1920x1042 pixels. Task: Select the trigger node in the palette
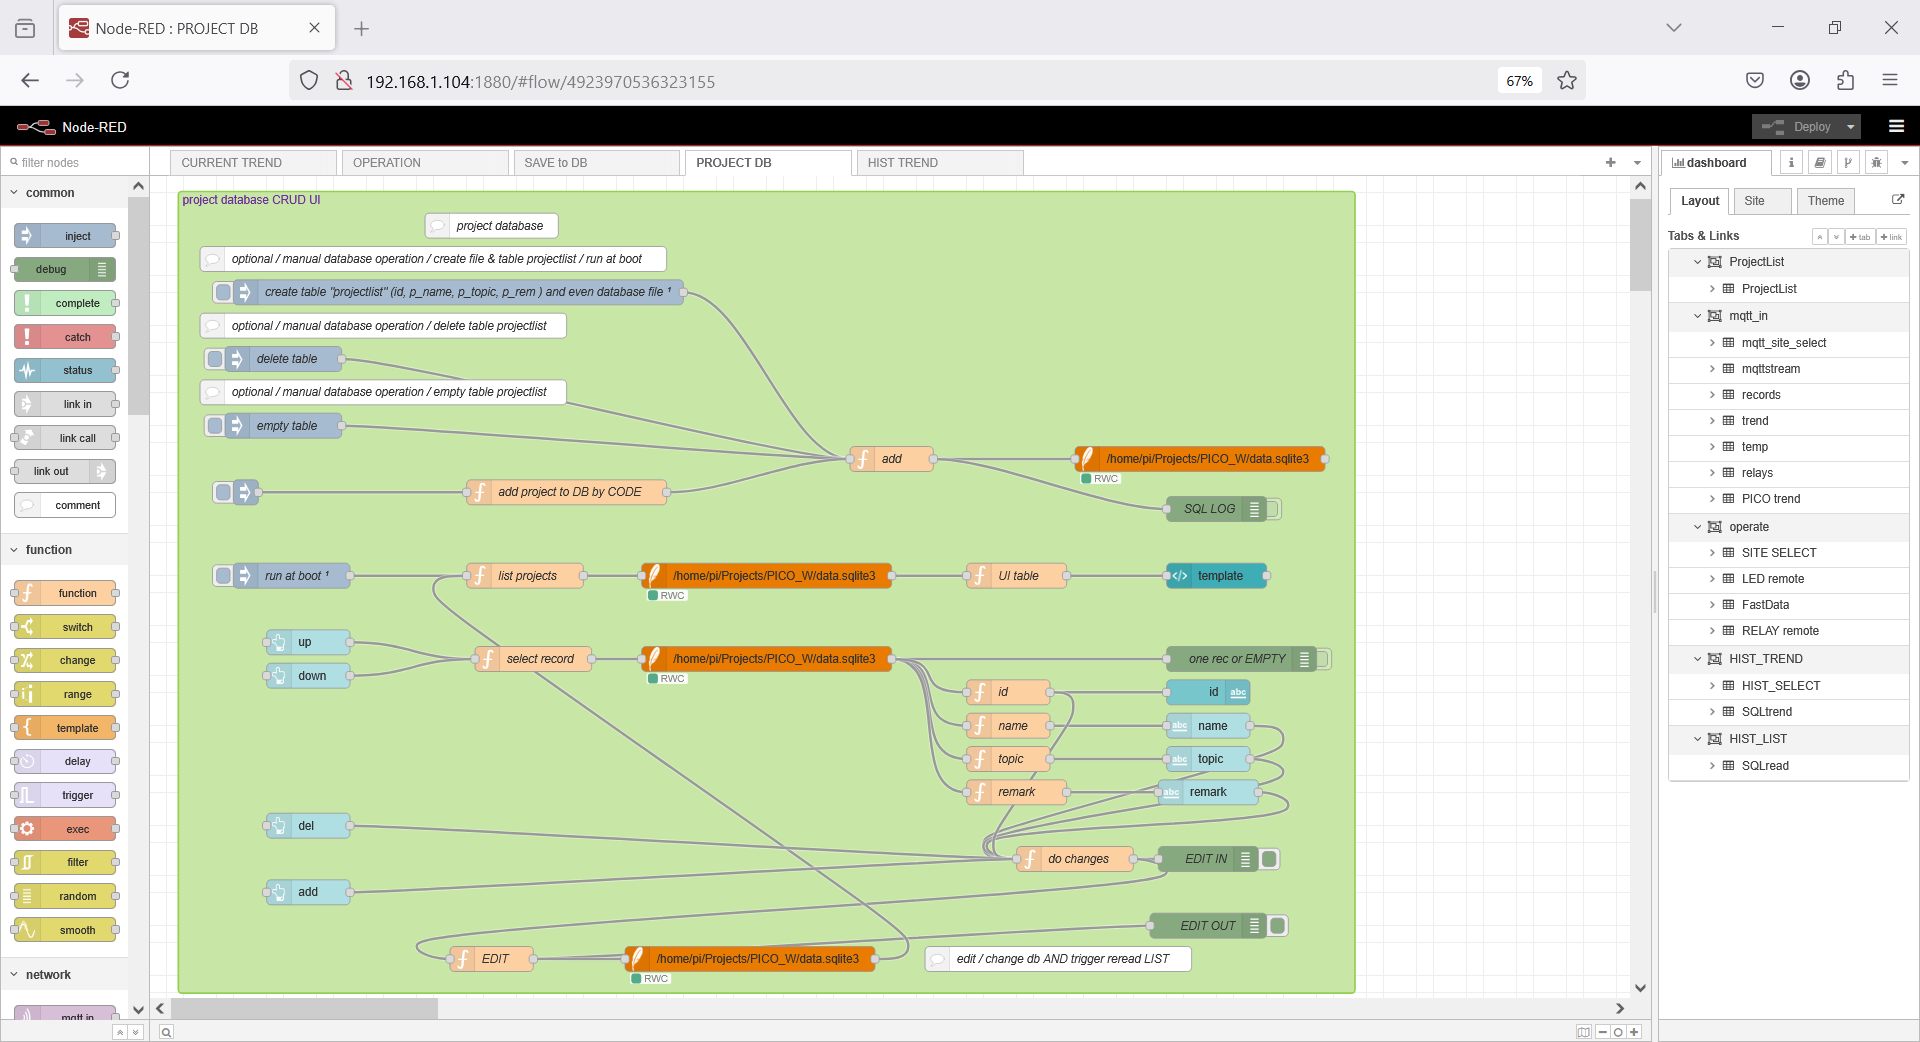tap(65, 795)
